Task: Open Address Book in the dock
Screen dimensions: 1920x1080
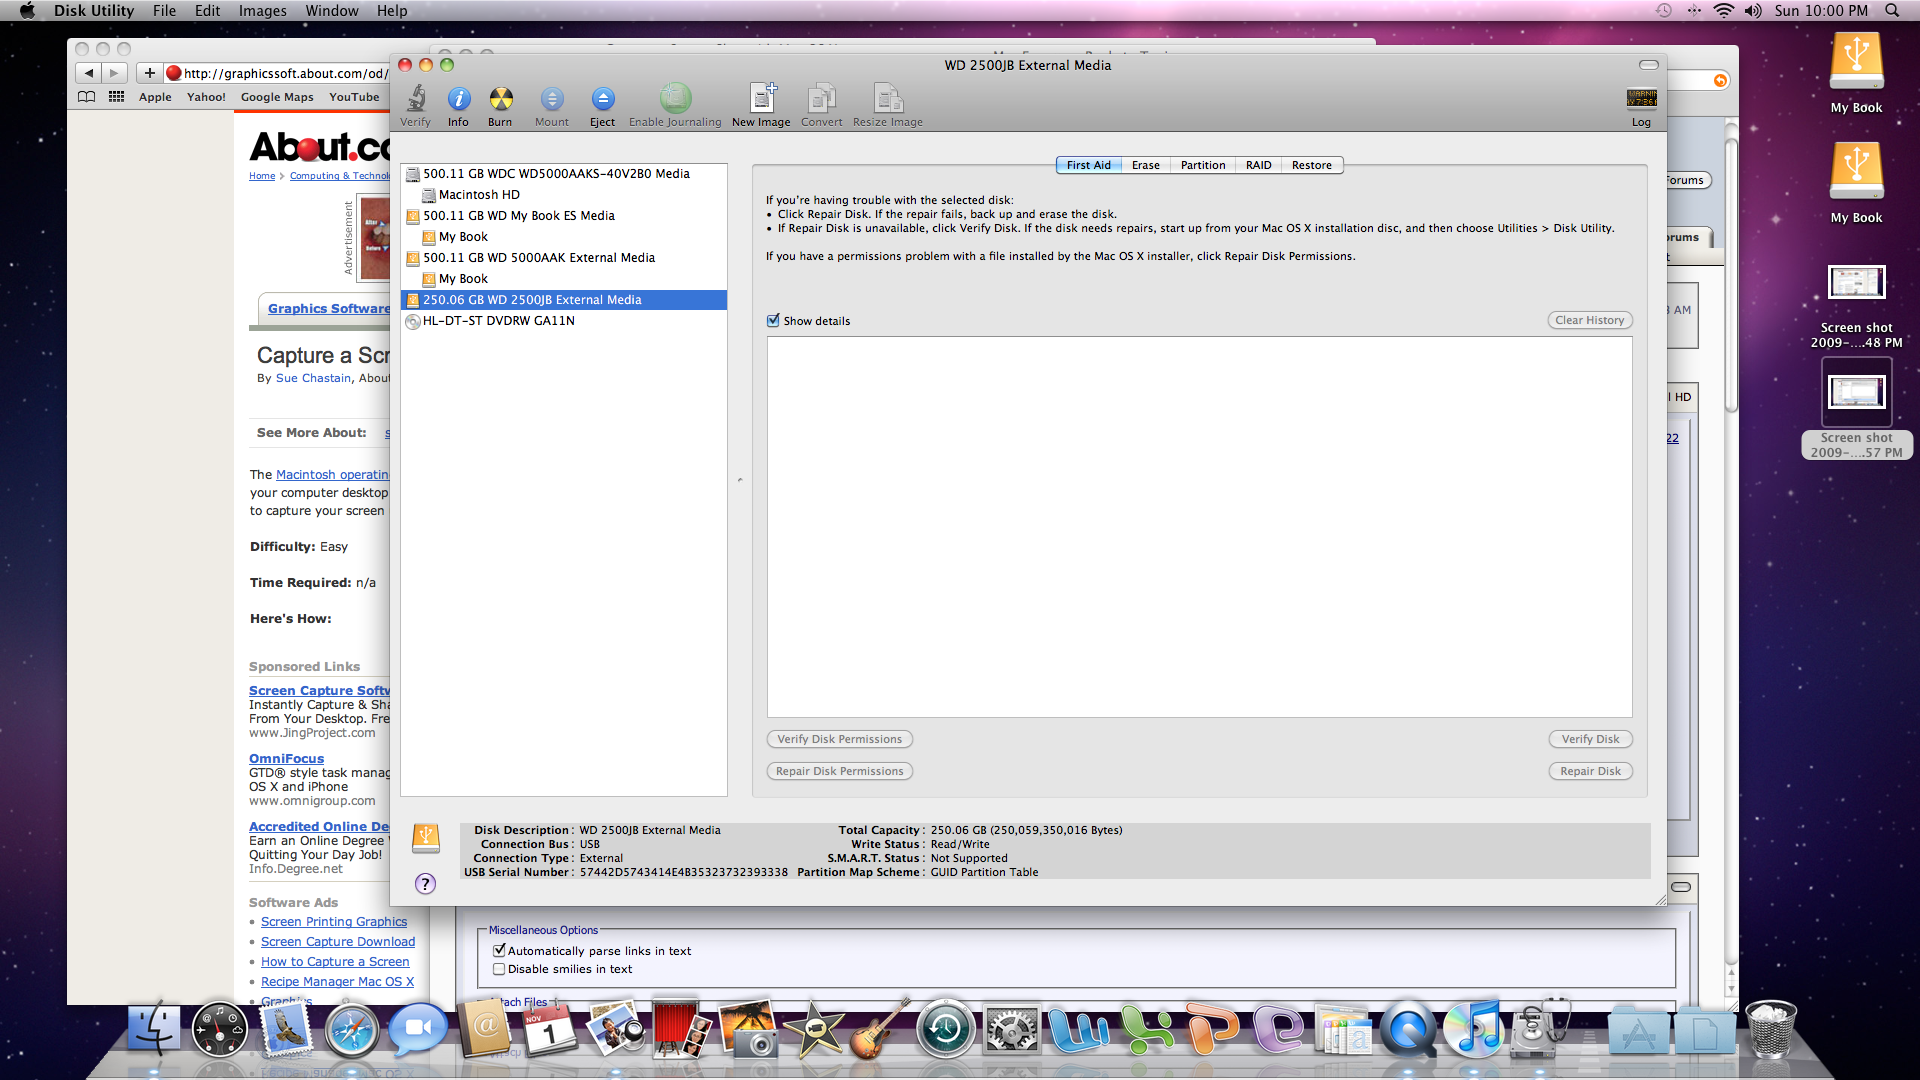Action: click(485, 1029)
